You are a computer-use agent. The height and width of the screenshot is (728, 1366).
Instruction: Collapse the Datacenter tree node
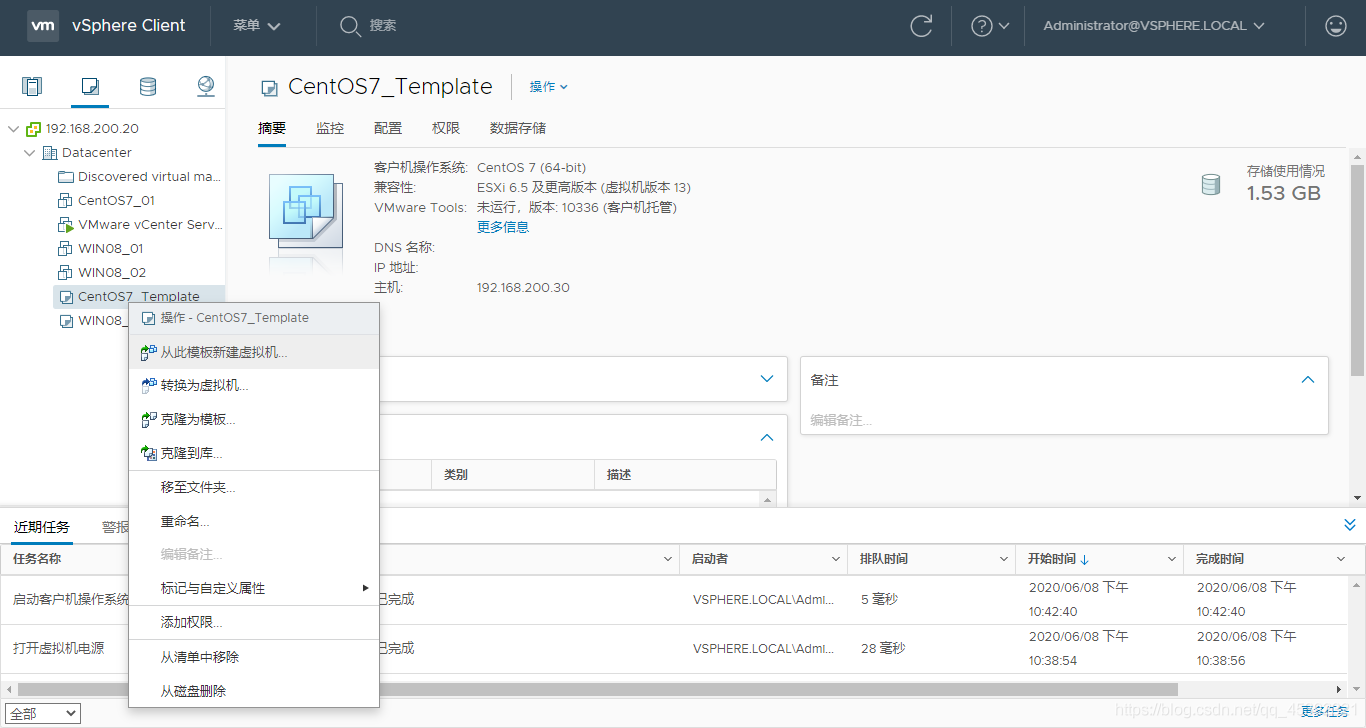(x=30, y=153)
